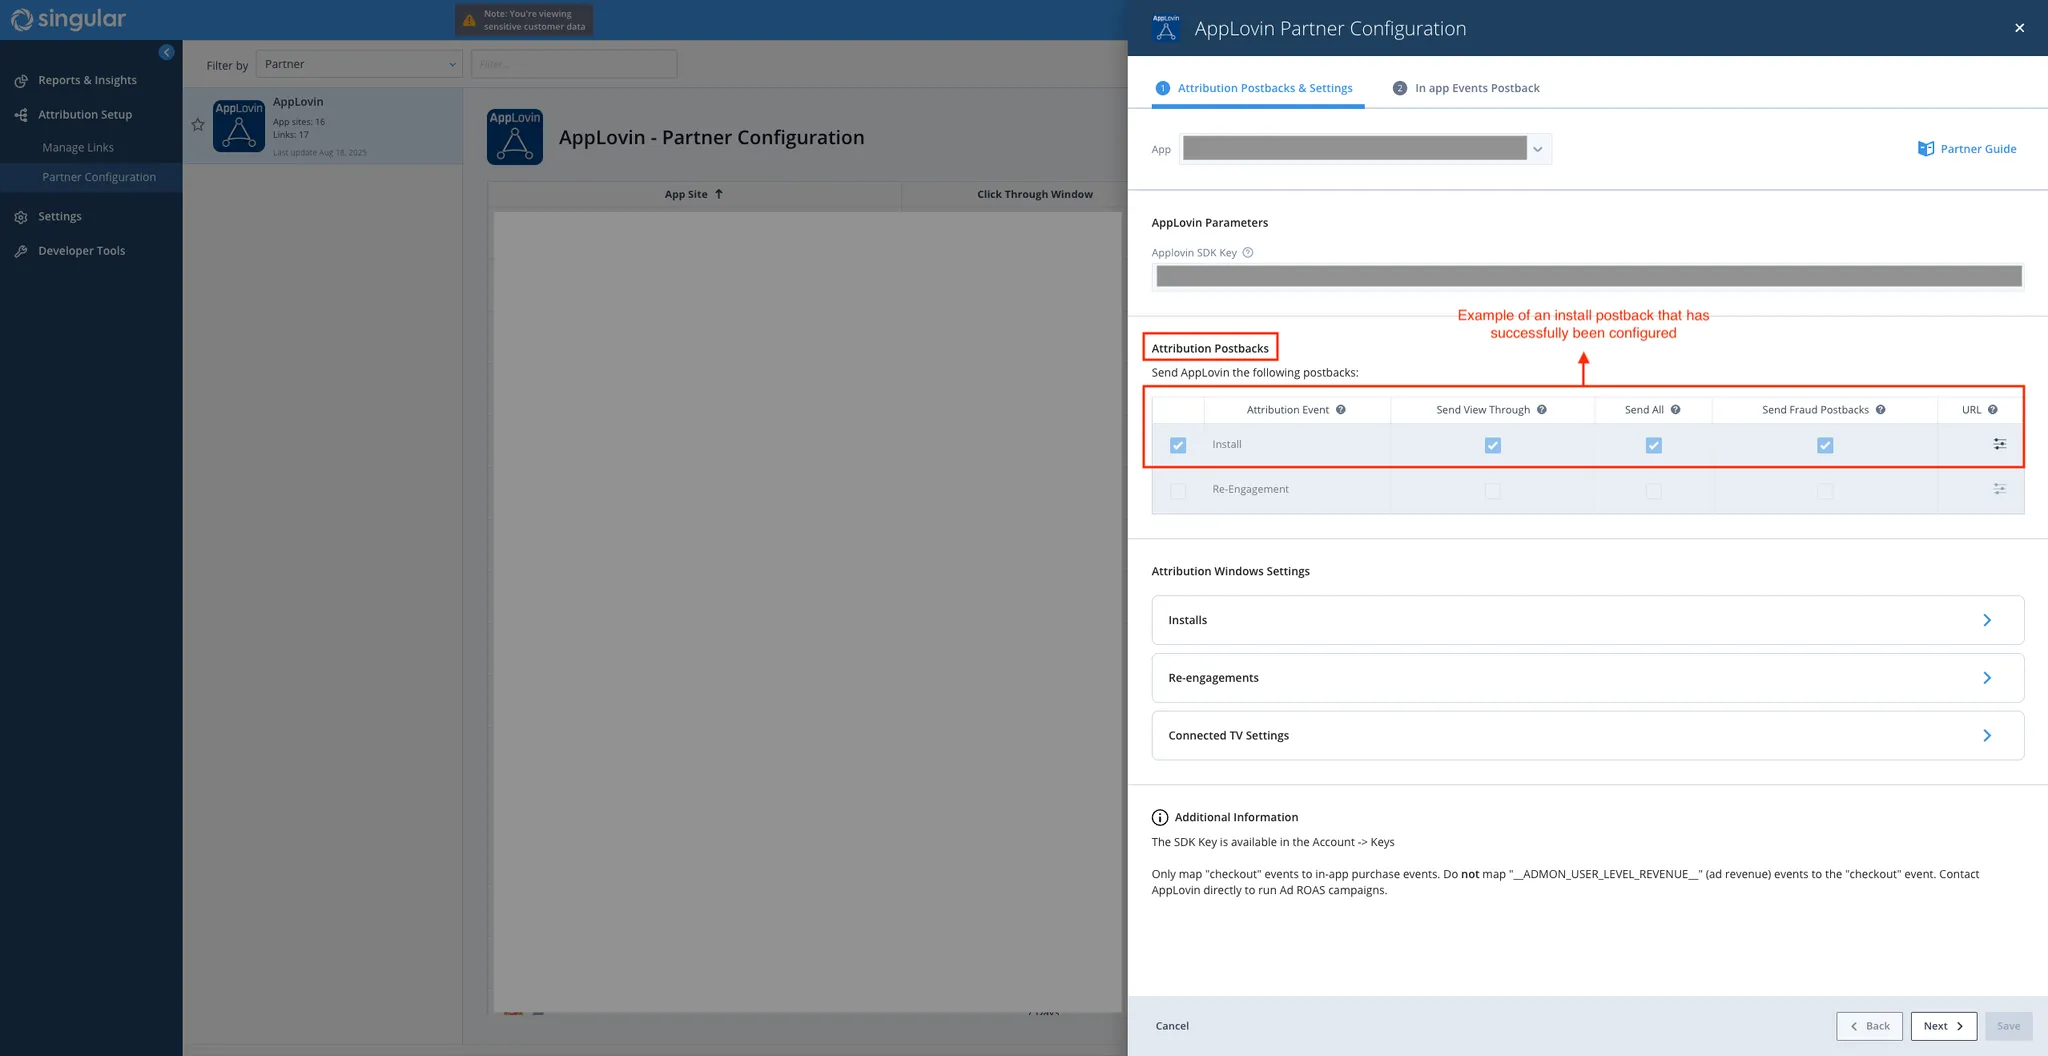Click the sensitive data warning icon
The image size is (2048, 1056).
pyautogui.click(x=469, y=20)
